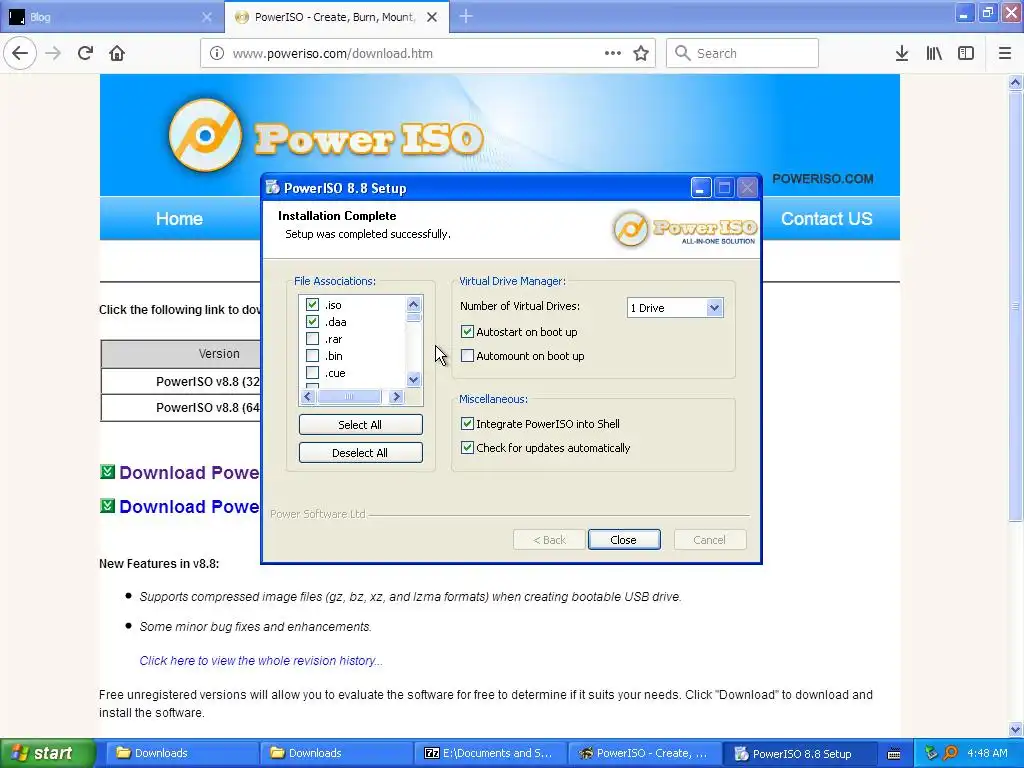Screen dimensions: 1024x768
Task: Click webpage scrollbar down arrow
Action: click(x=1015, y=729)
